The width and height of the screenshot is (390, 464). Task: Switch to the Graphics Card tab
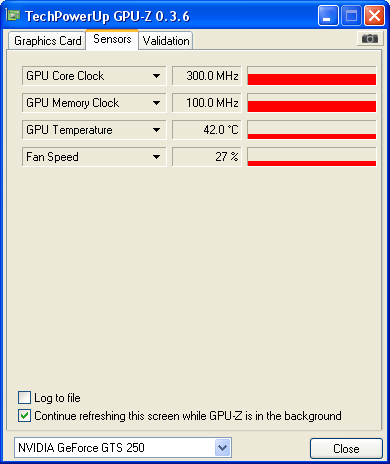[47, 41]
